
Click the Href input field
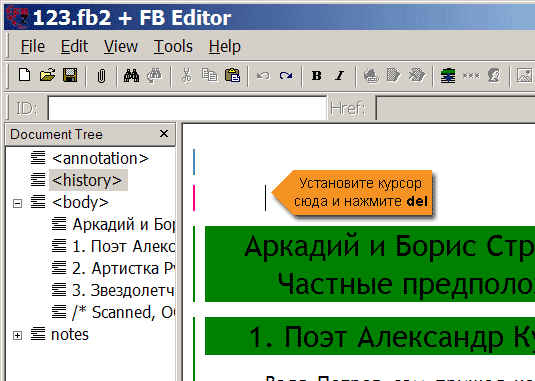click(455, 108)
